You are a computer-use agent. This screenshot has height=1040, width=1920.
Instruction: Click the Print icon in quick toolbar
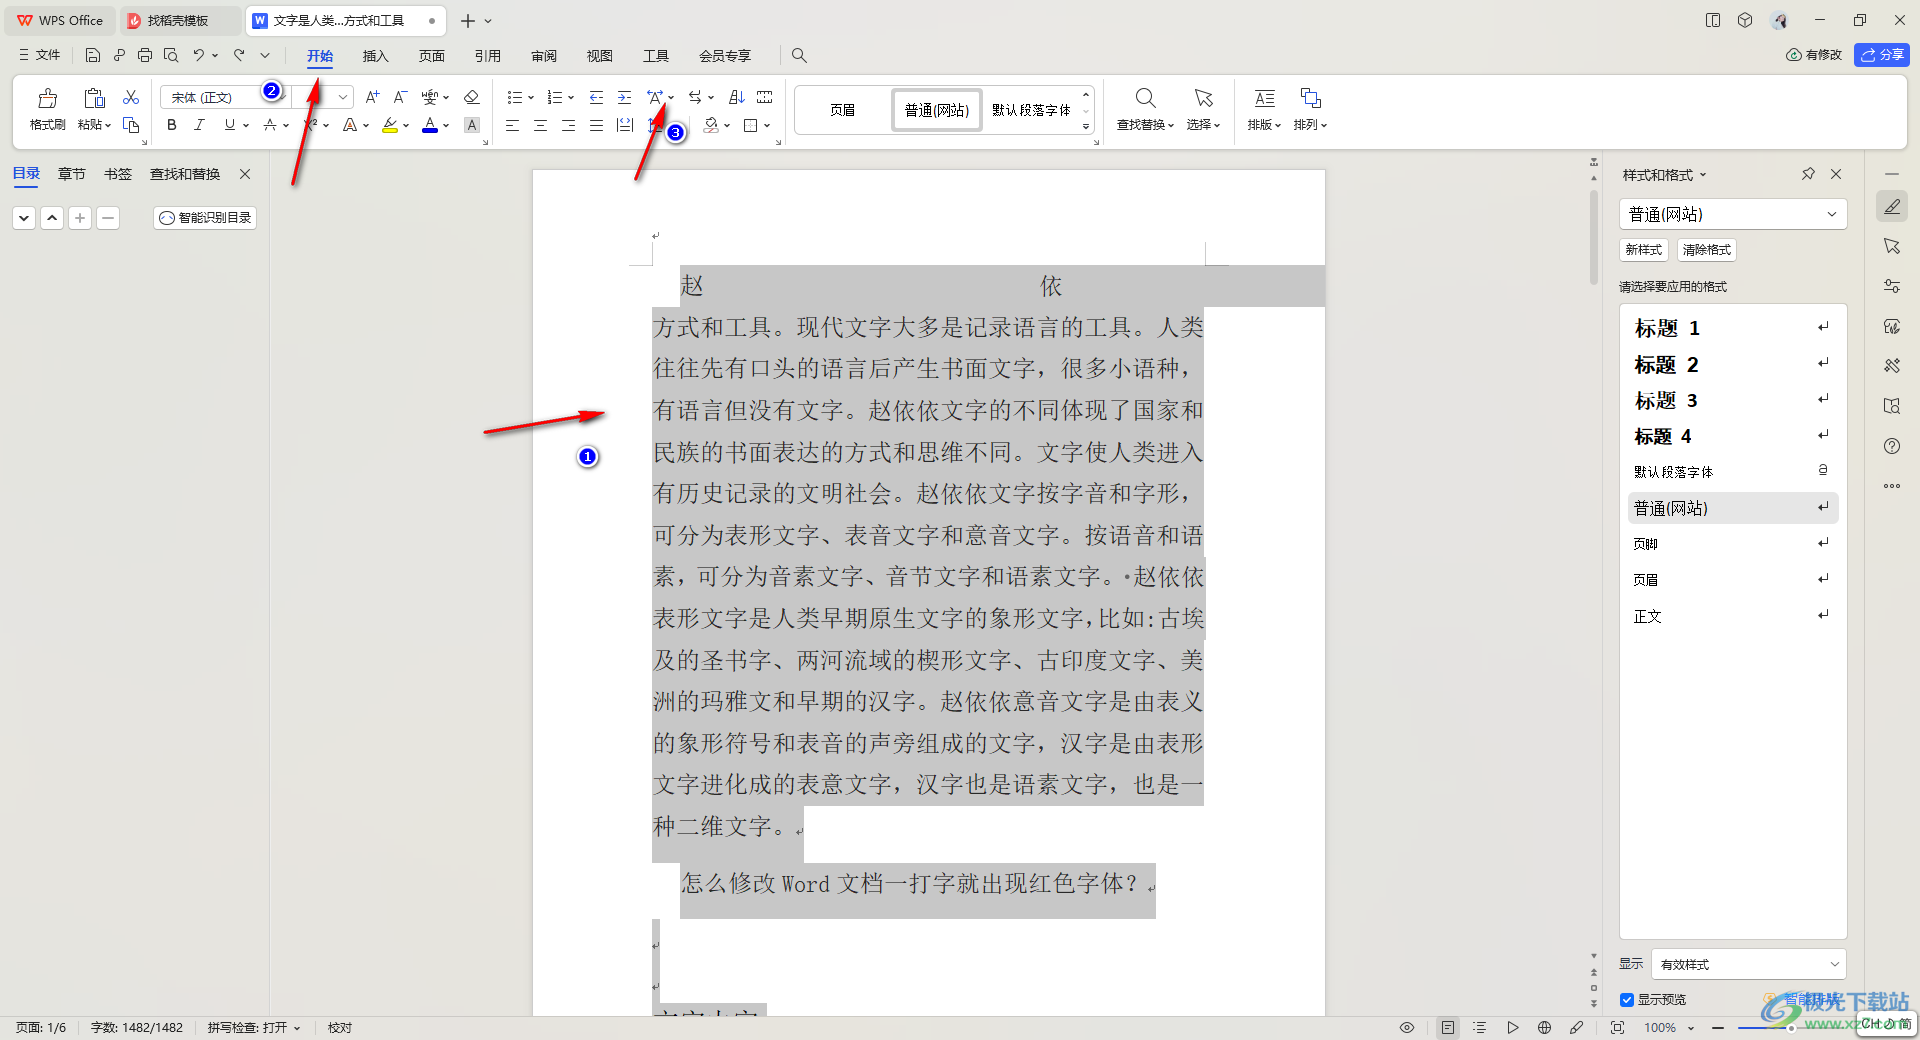pos(145,55)
